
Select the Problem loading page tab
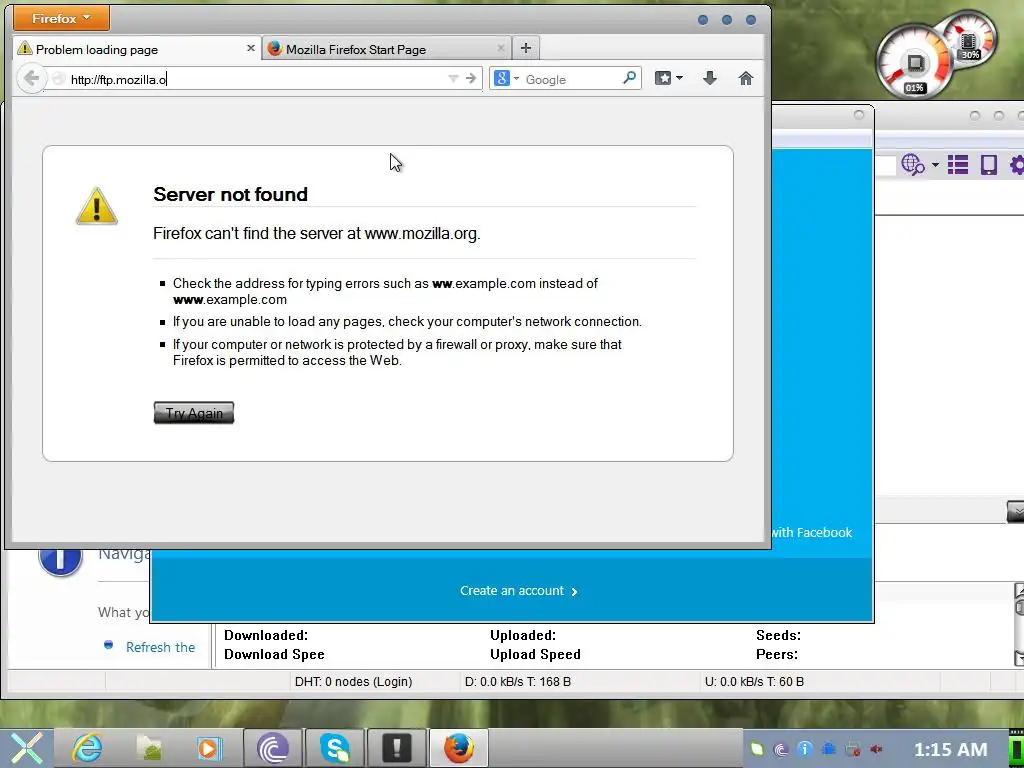(137, 49)
